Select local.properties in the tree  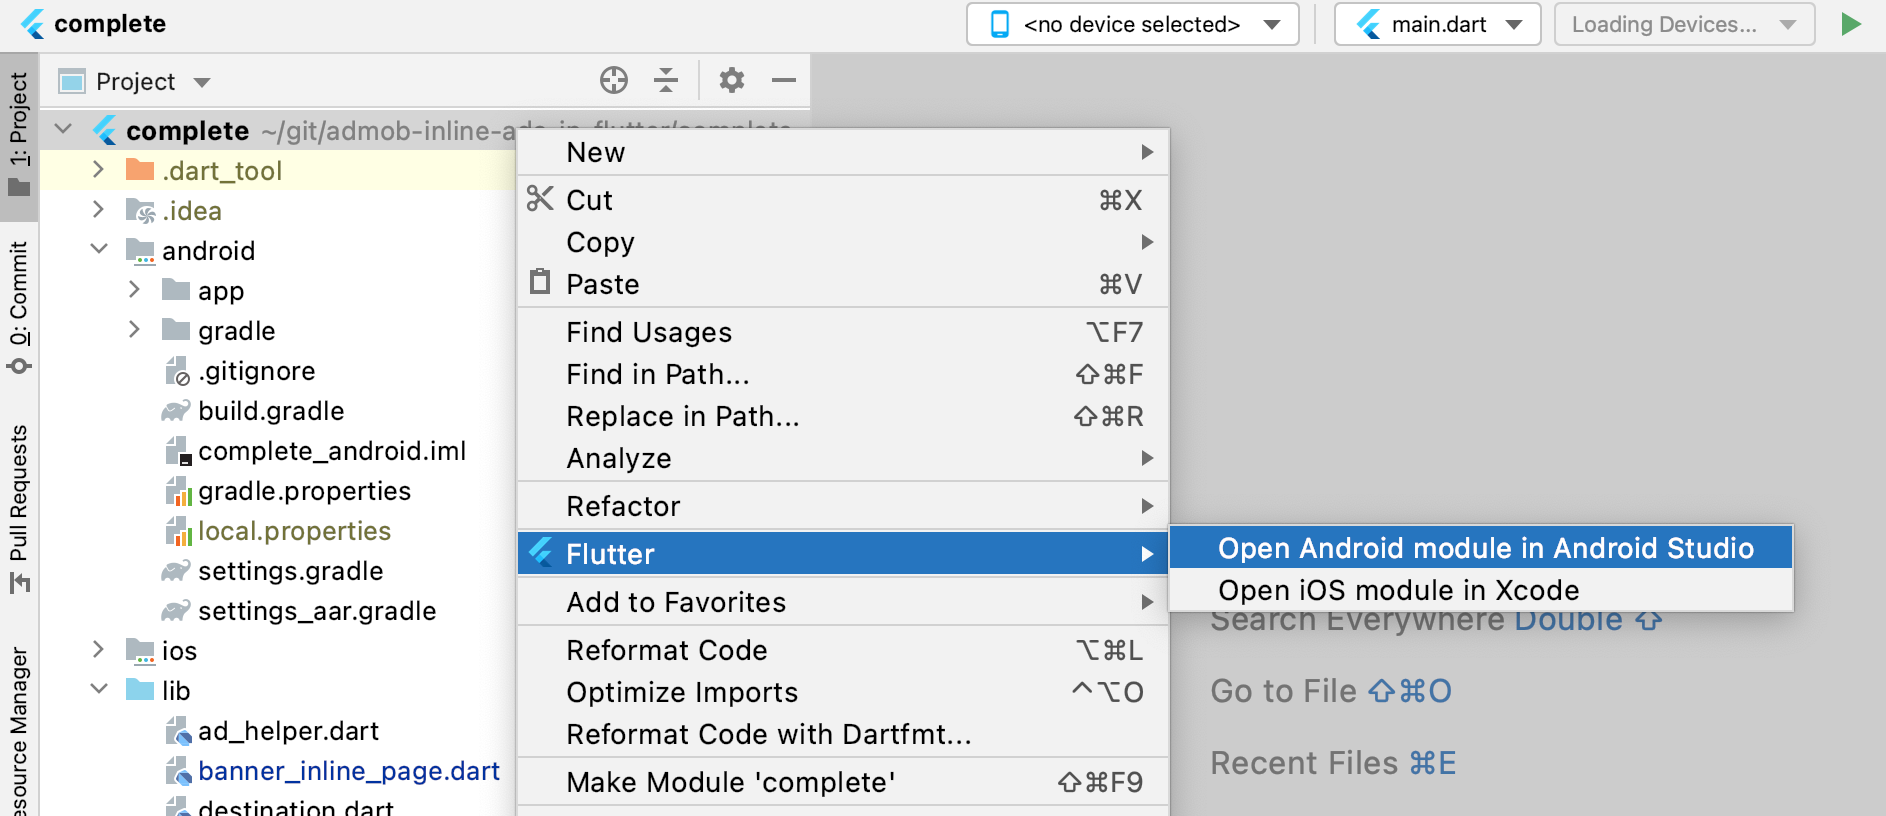294,531
